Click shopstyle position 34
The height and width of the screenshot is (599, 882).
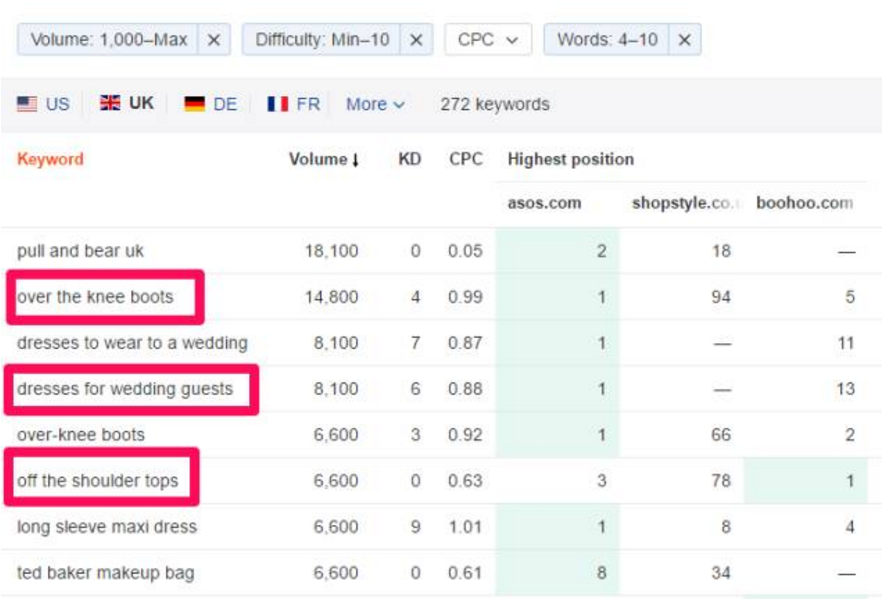[x=721, y=573]
